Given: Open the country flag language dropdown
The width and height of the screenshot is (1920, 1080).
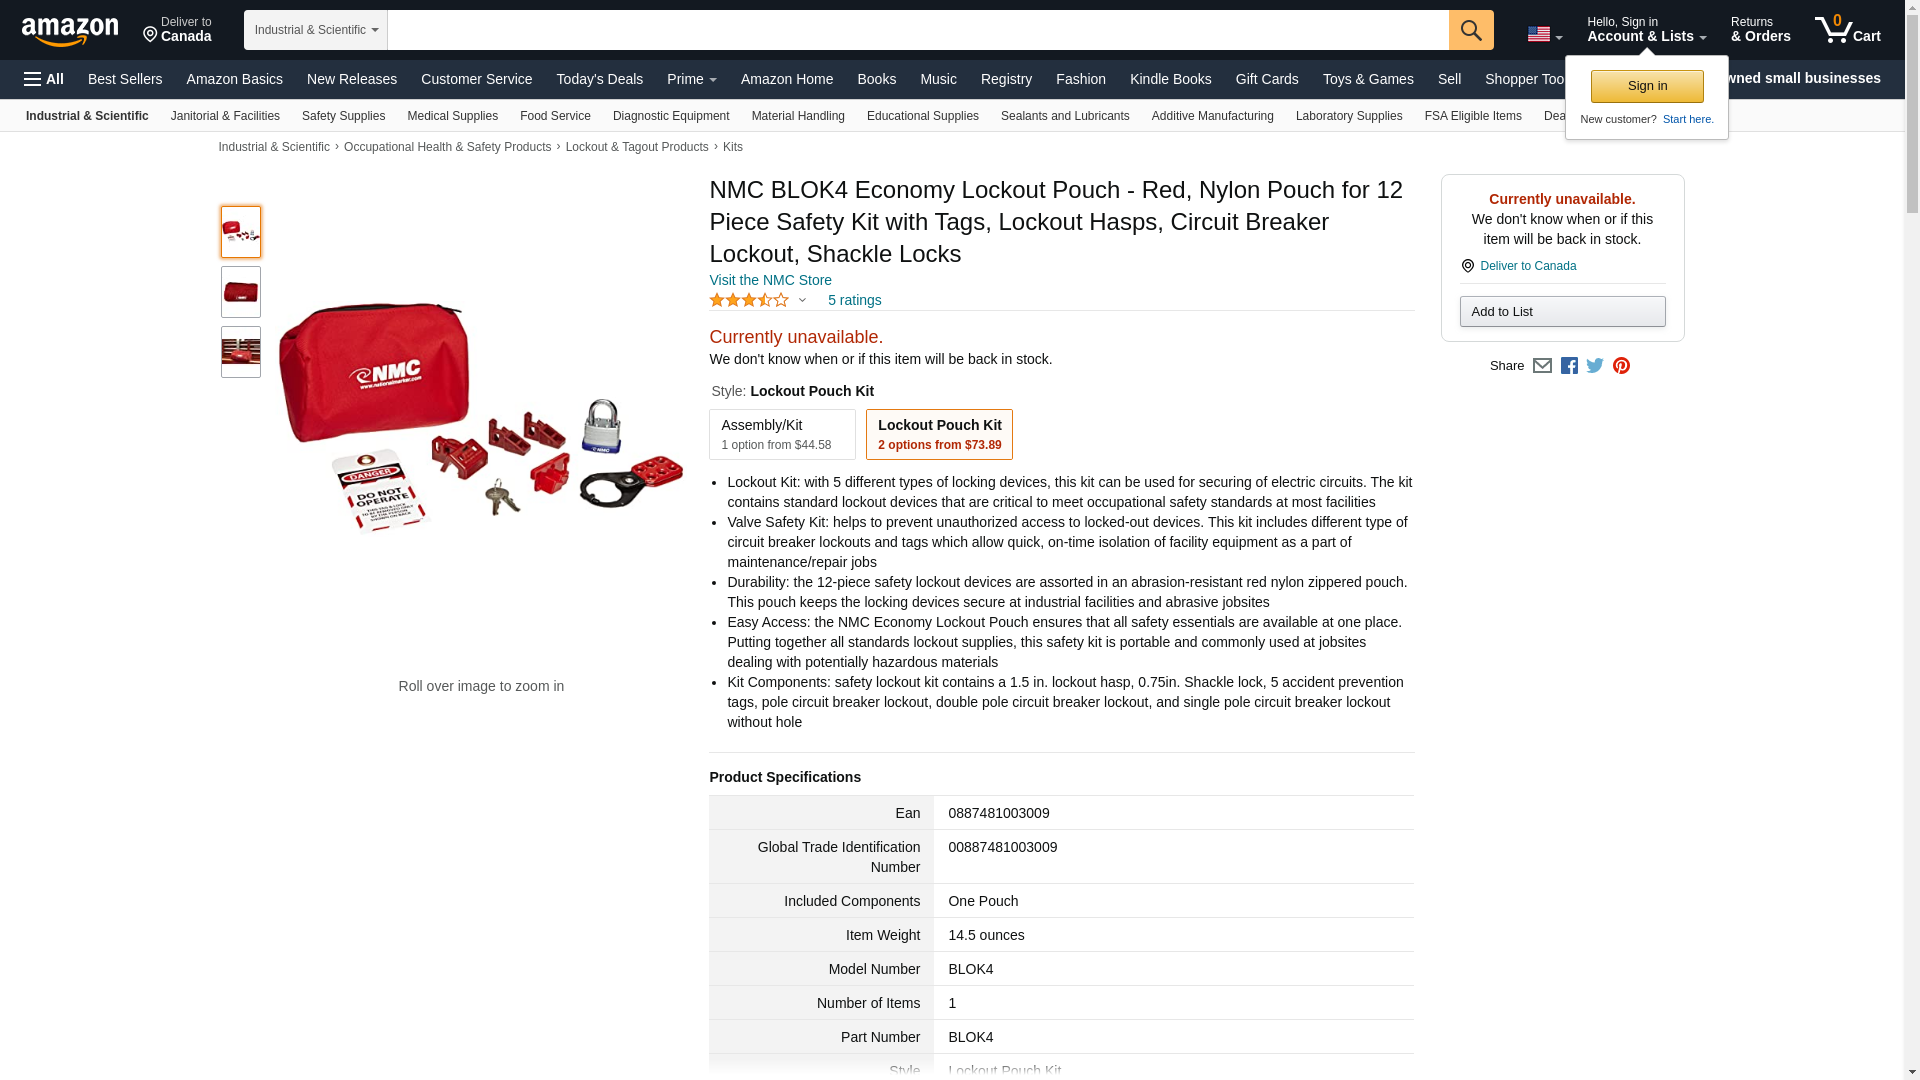Looking at the screenshot, I should pos(1544,34).
